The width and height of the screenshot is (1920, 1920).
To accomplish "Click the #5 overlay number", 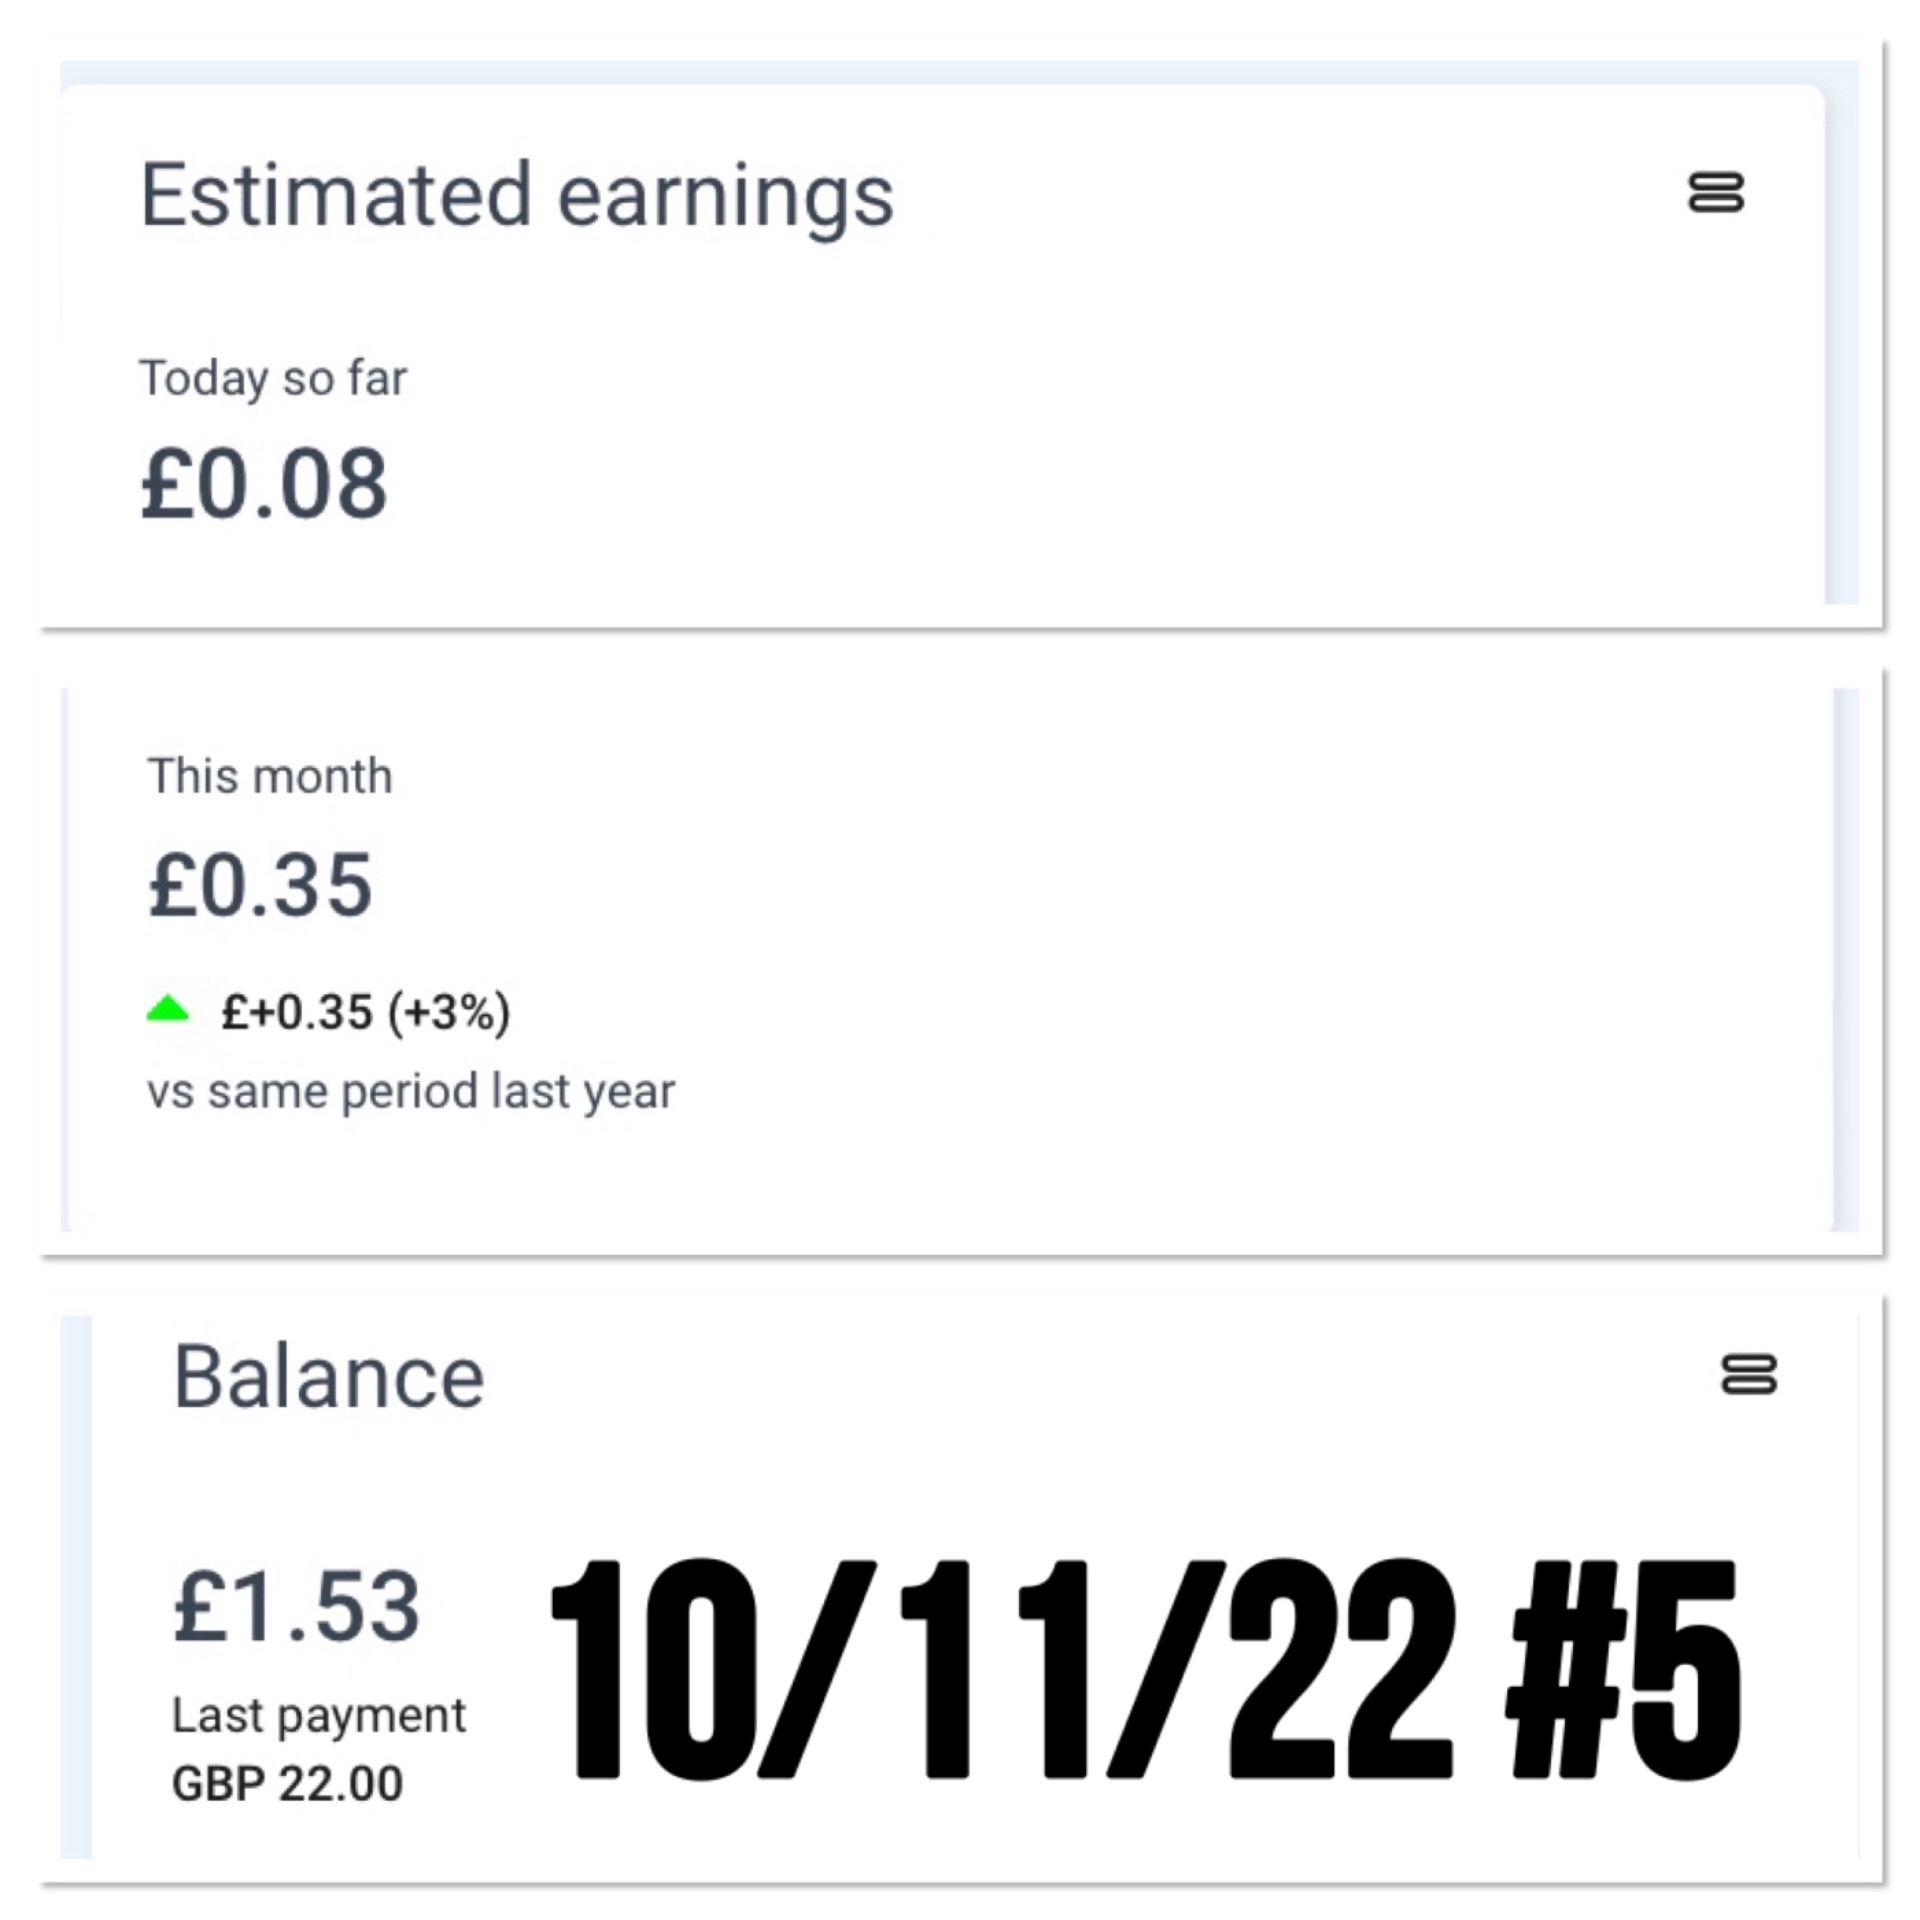I will pyautogui.click(x=1625, y=1670).
